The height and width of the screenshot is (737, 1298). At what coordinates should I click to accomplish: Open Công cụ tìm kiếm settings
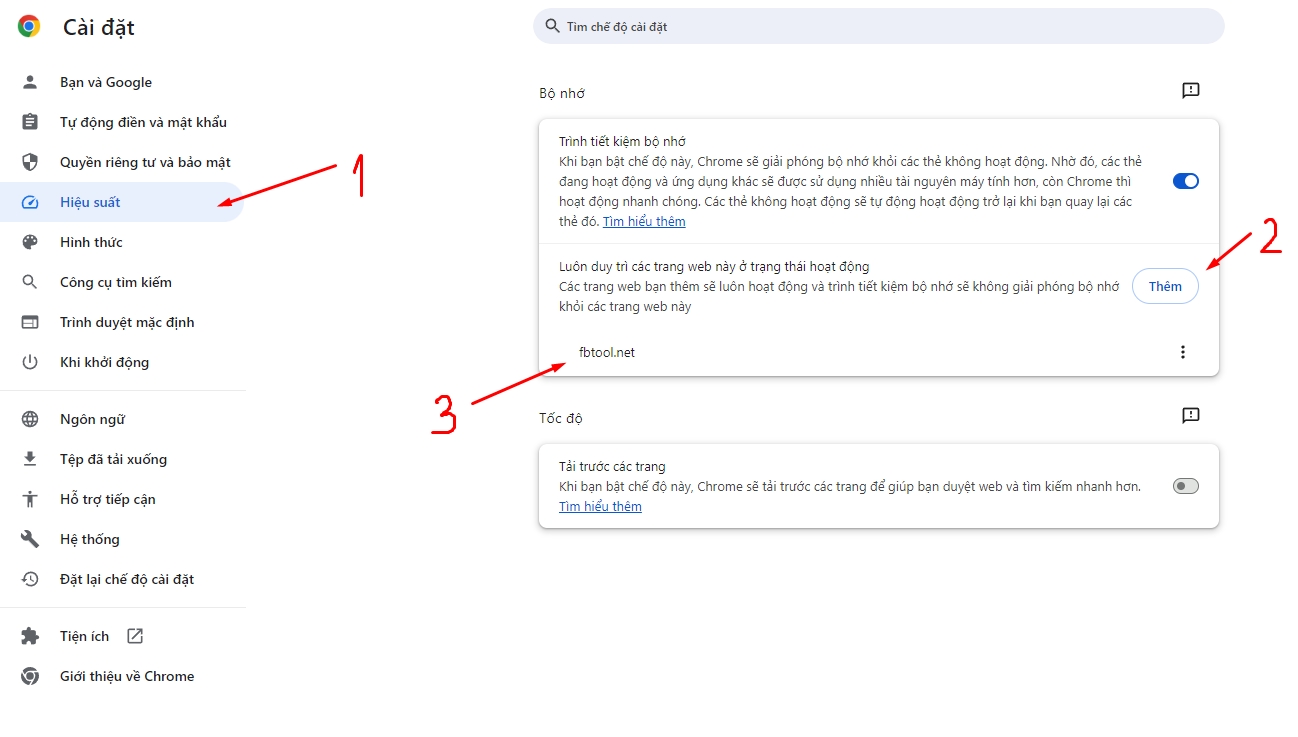pyautogui.click(x=115, y=282)
